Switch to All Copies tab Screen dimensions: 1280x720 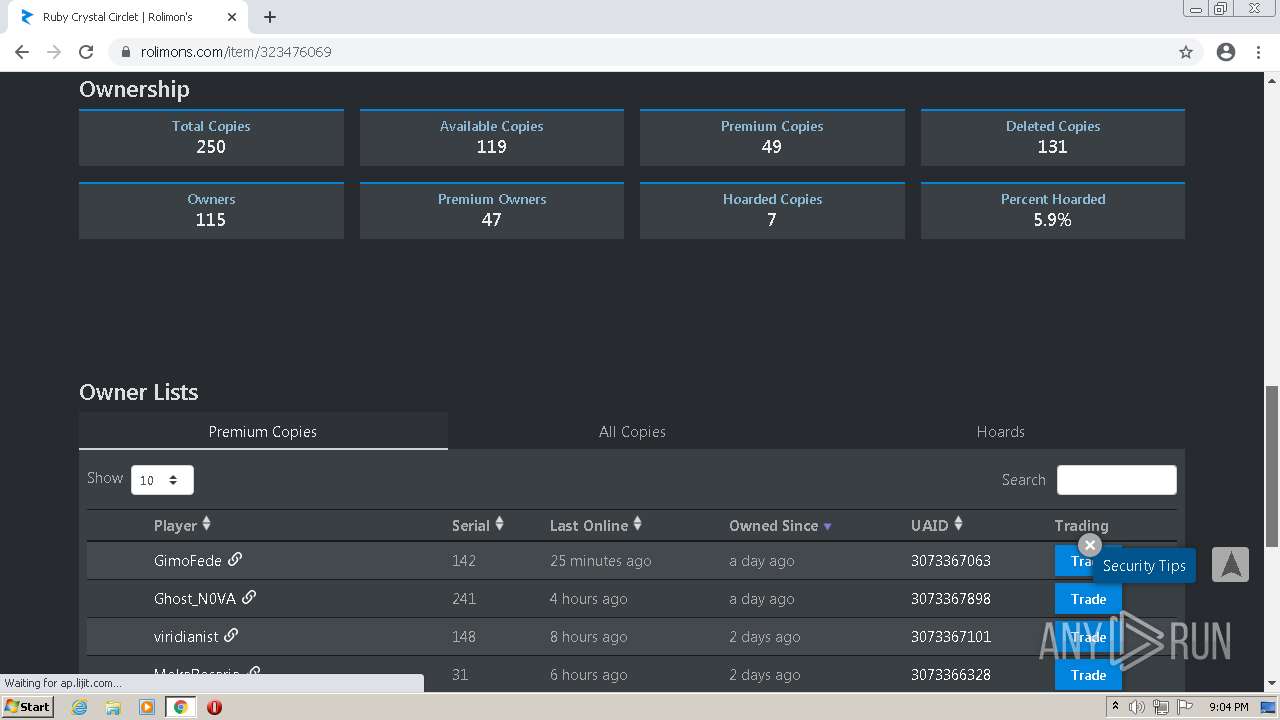pos(632,432)
